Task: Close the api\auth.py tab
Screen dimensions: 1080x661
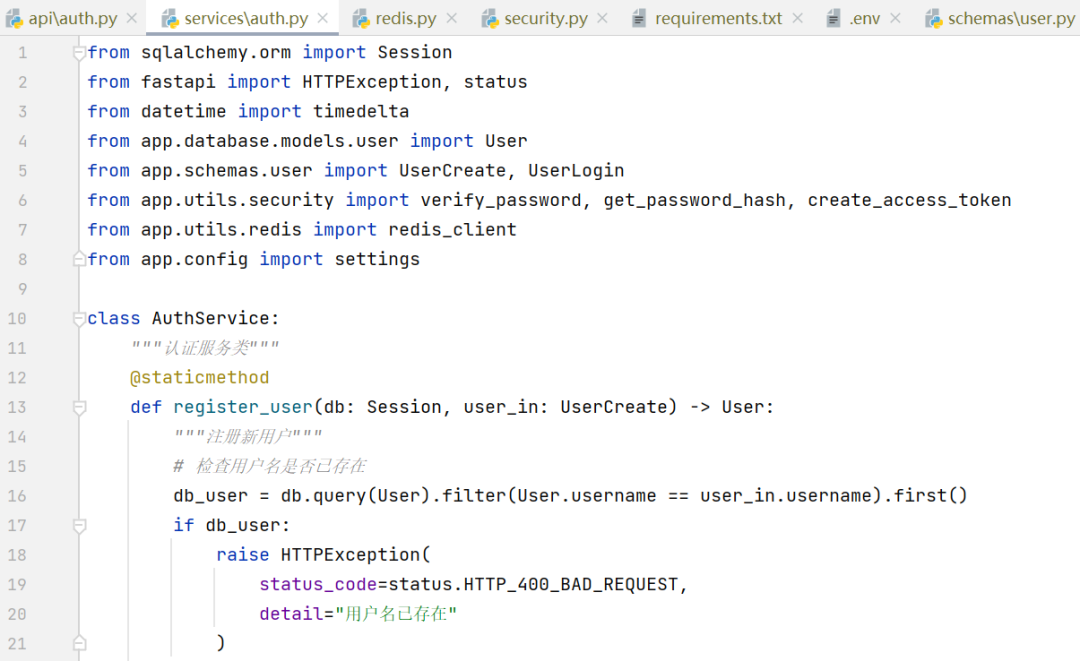Action: point(130,17)
